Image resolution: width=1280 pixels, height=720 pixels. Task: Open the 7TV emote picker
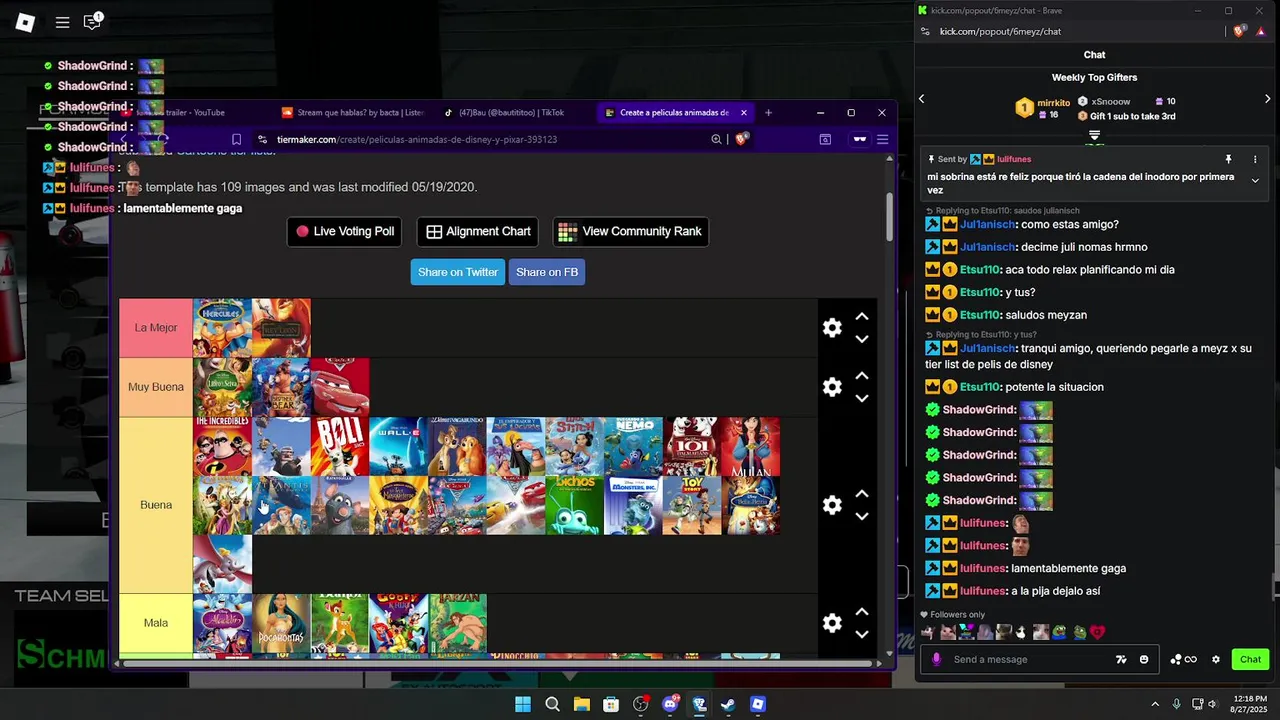tap(1122, 659)
